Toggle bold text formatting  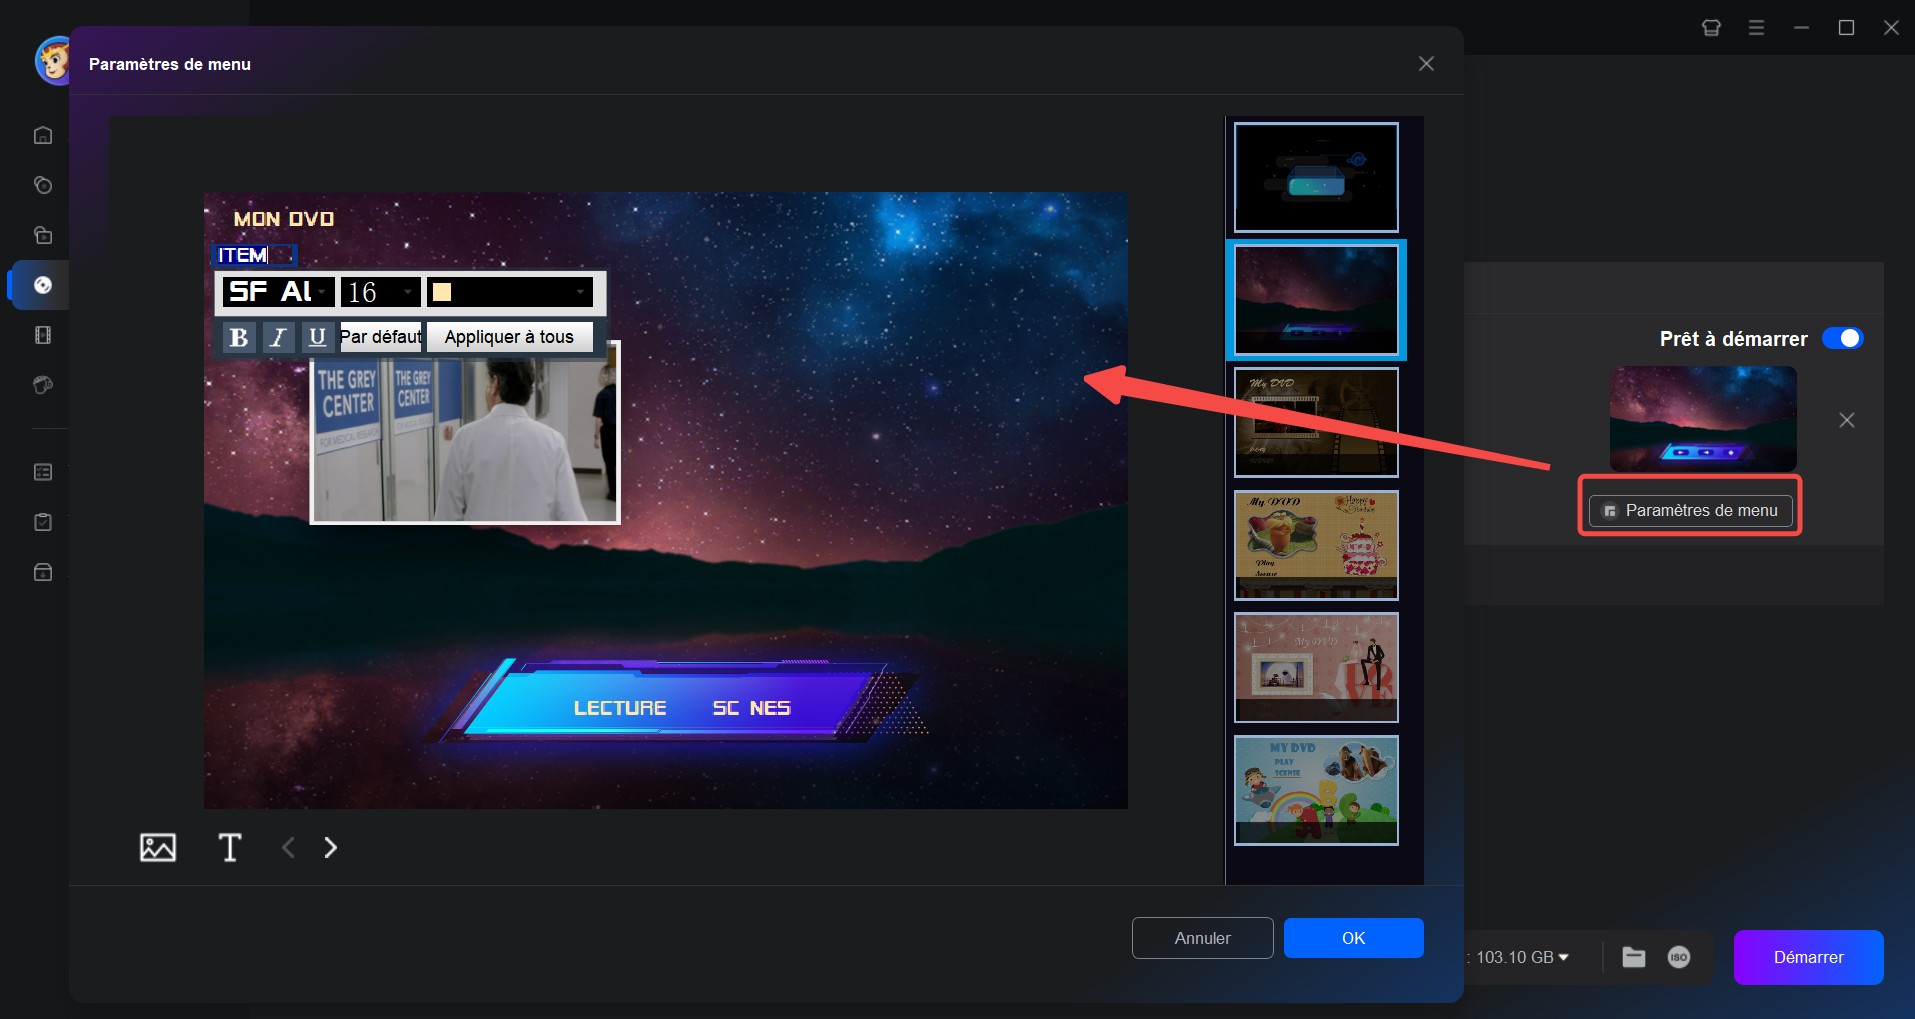coord(238,337)
